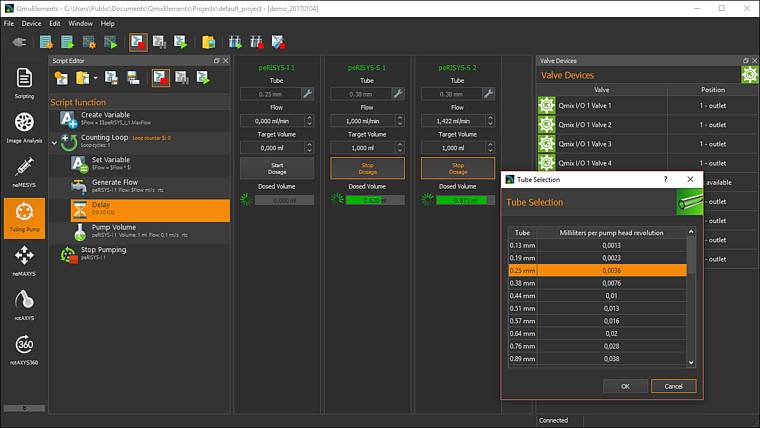Image resolution: width=760 pixels, height=428 pixels.
Task: Confirm tube selection with OK button
Action: [x=625, y=386]
